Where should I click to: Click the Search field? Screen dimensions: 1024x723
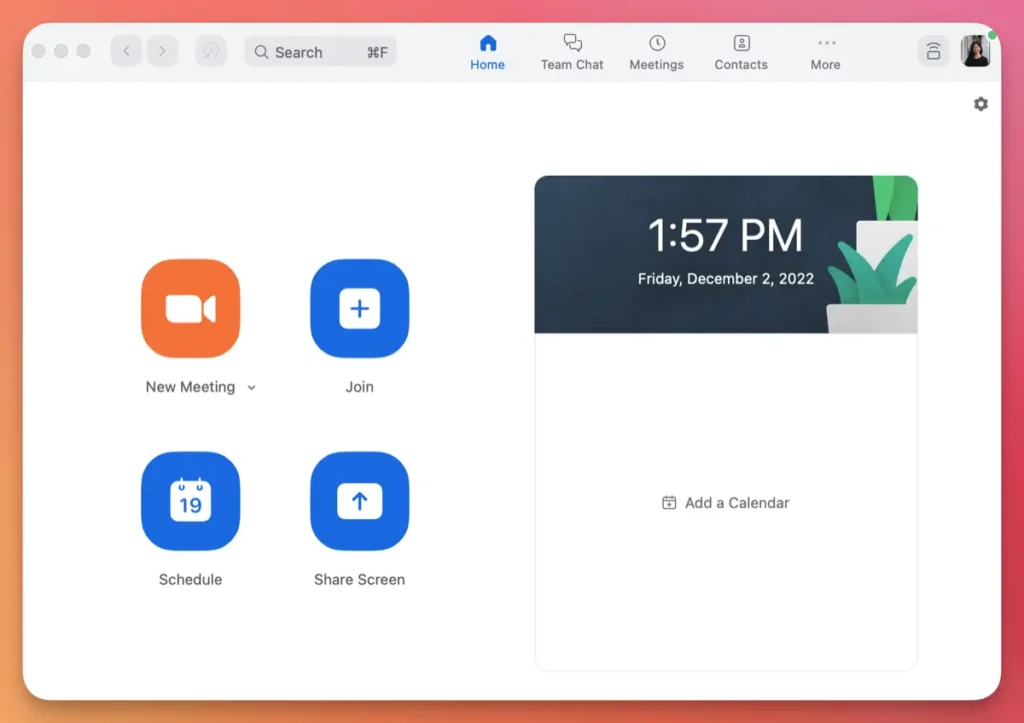[320, 51]
